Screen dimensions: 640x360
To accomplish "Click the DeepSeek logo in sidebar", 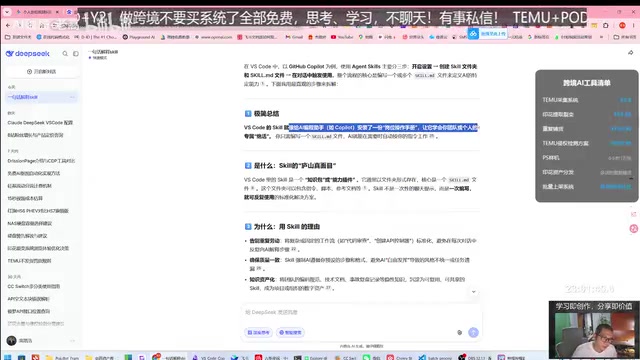I will click(28, 53).
